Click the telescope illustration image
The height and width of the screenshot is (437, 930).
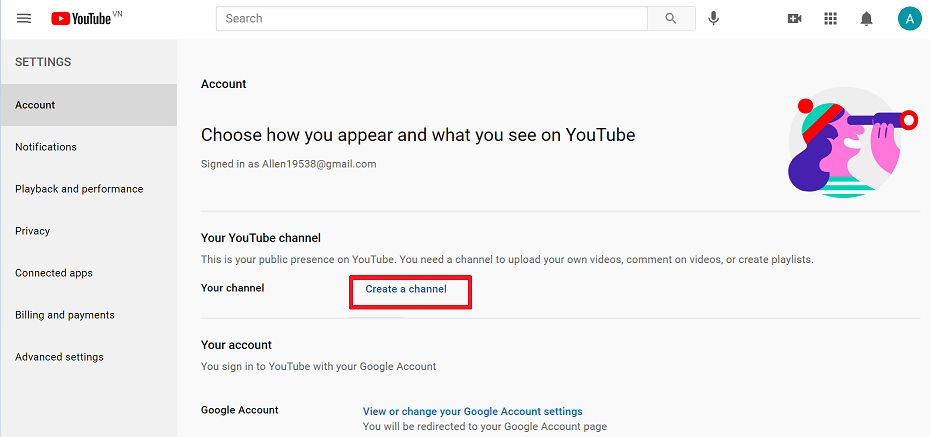852,142
